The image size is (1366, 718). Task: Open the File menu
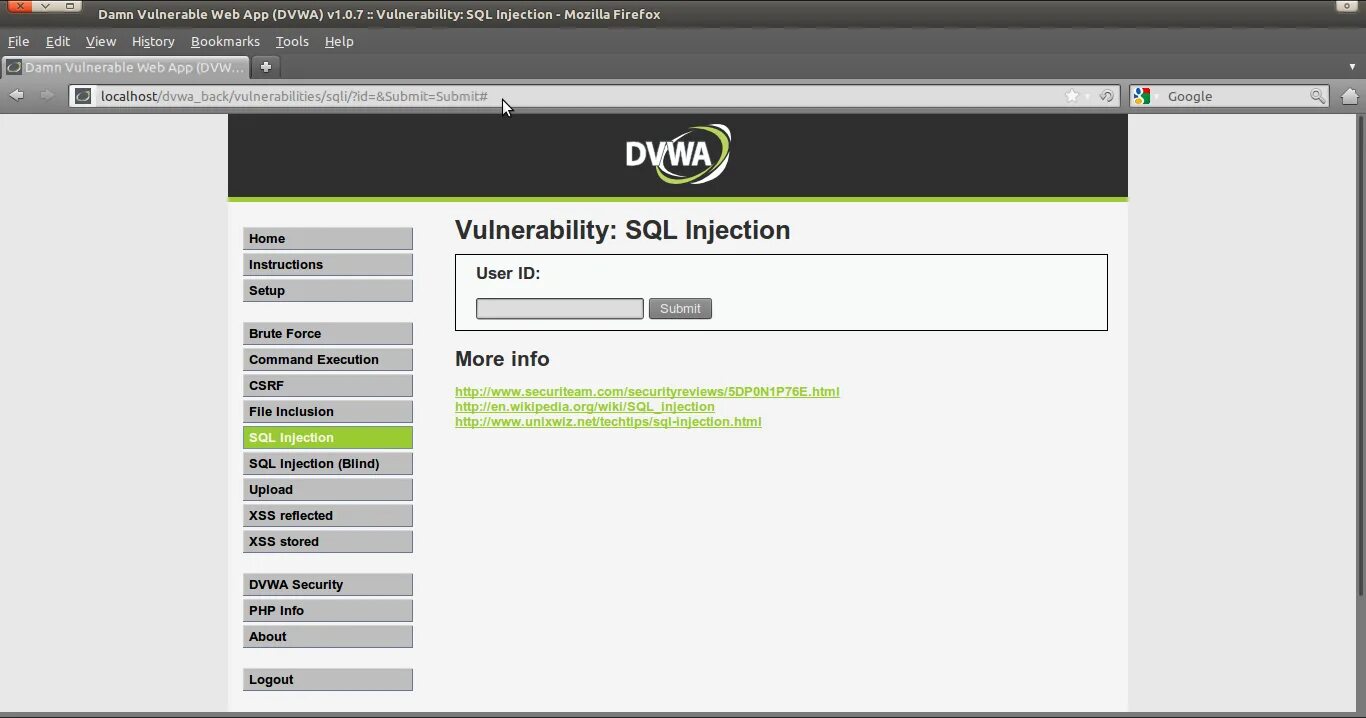(18, 41)
